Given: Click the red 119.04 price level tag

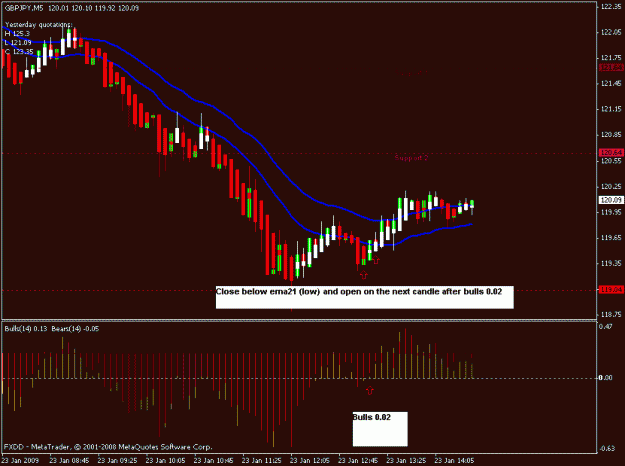Looking at the screenshot, I should 611,290.
